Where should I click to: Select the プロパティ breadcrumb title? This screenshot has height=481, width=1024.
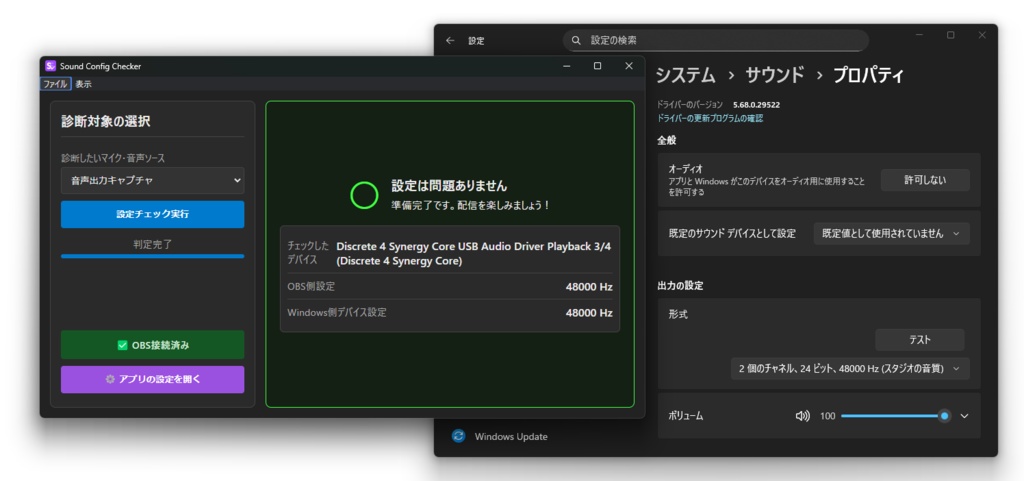pyautogui.click(x=868, y=75)
